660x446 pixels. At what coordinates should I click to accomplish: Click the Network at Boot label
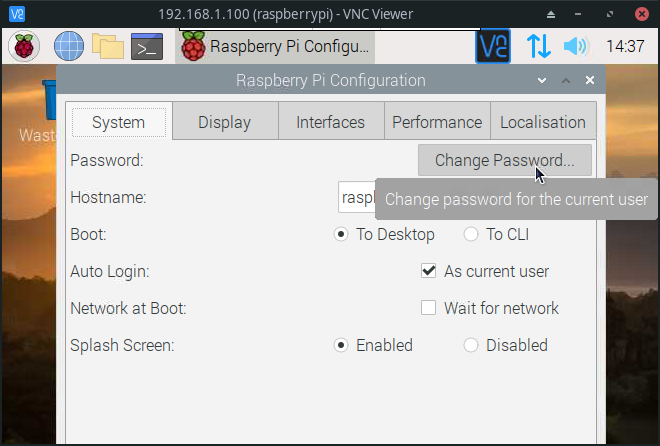pyautogui.click(x=128, y=308)
